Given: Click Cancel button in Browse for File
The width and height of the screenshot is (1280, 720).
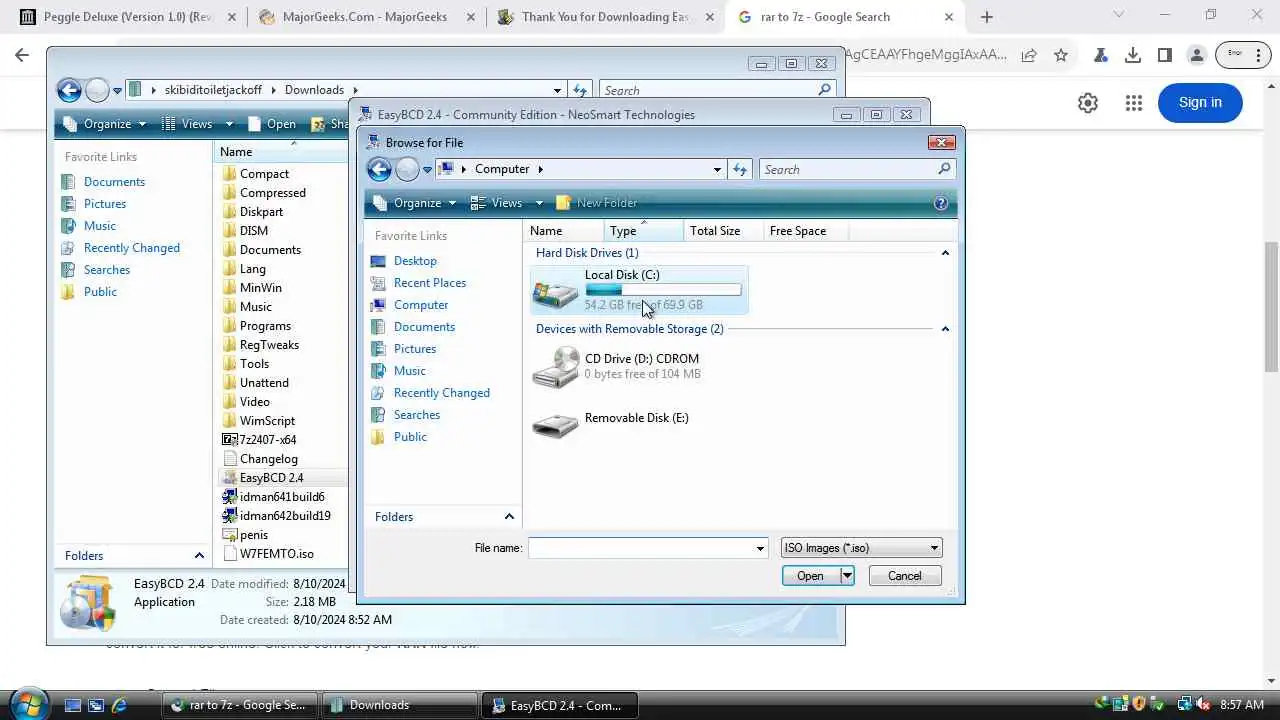Looking at the screenshot, I should pyautogui.click(x=904, y=576).
